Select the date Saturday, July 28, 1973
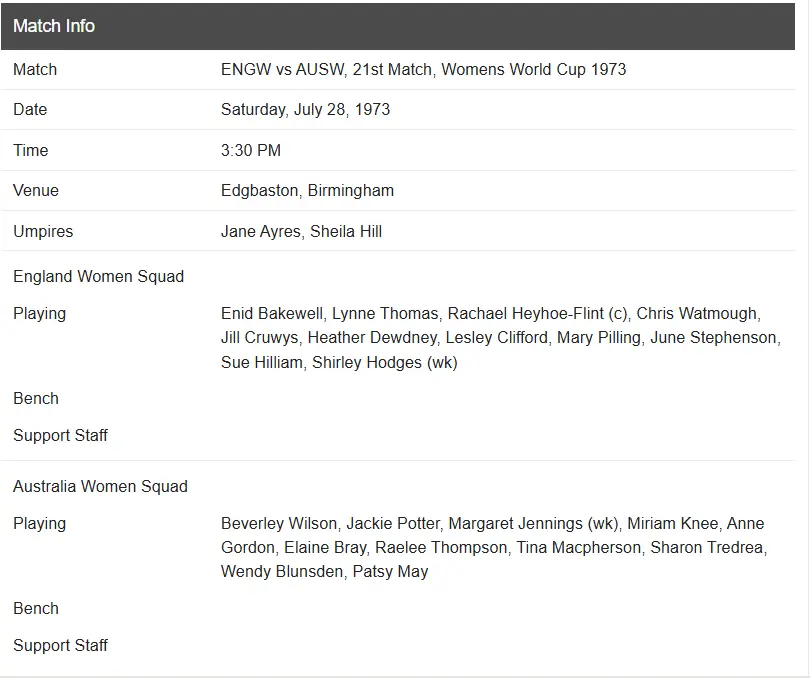810x678 pixels. click(305, 109)
